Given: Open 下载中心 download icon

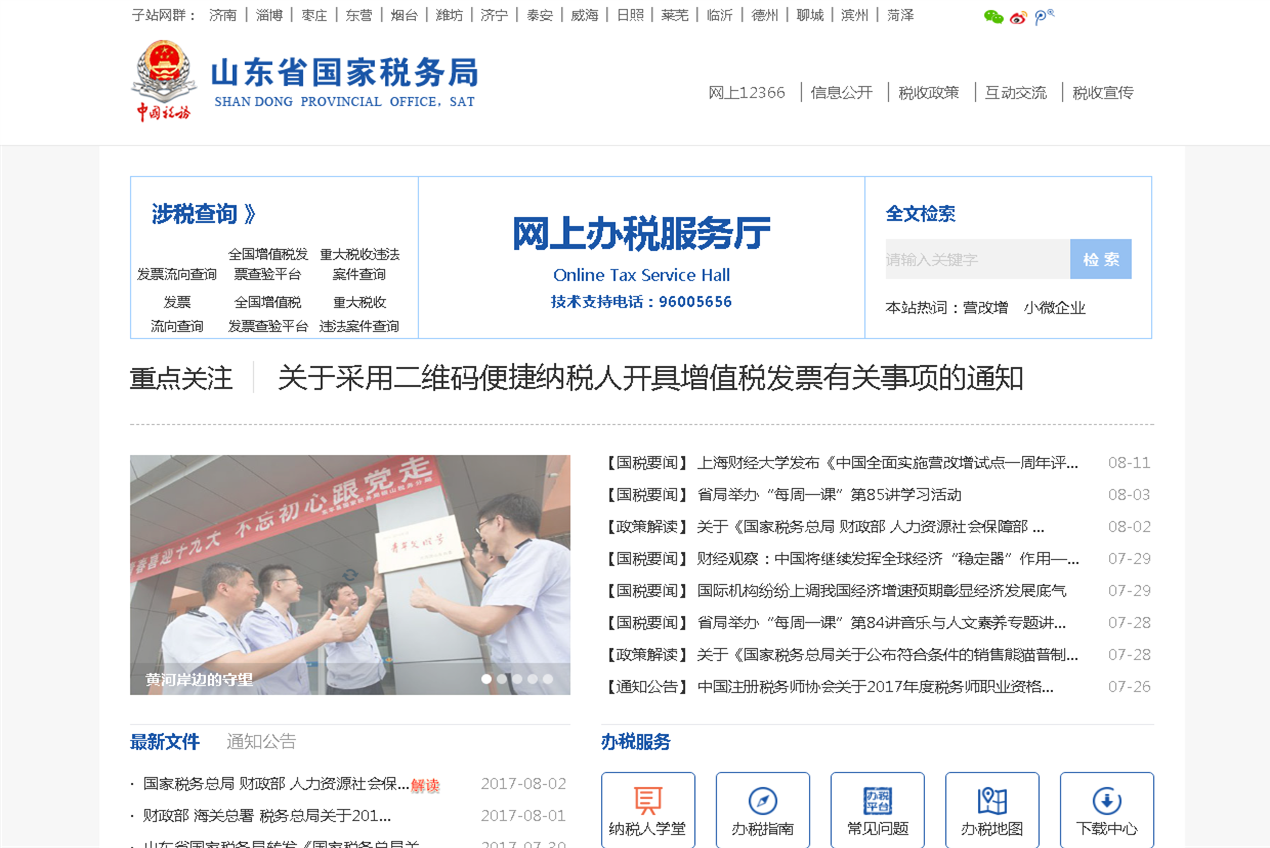Looking at the screenshot, I should [1107, 810].
